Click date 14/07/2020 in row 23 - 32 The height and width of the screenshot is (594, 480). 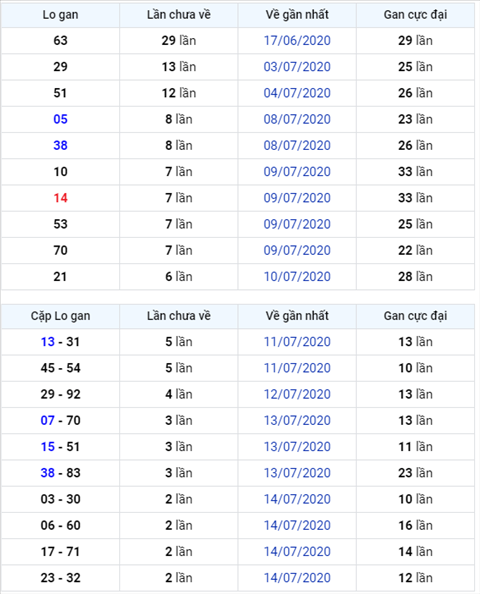297,578
